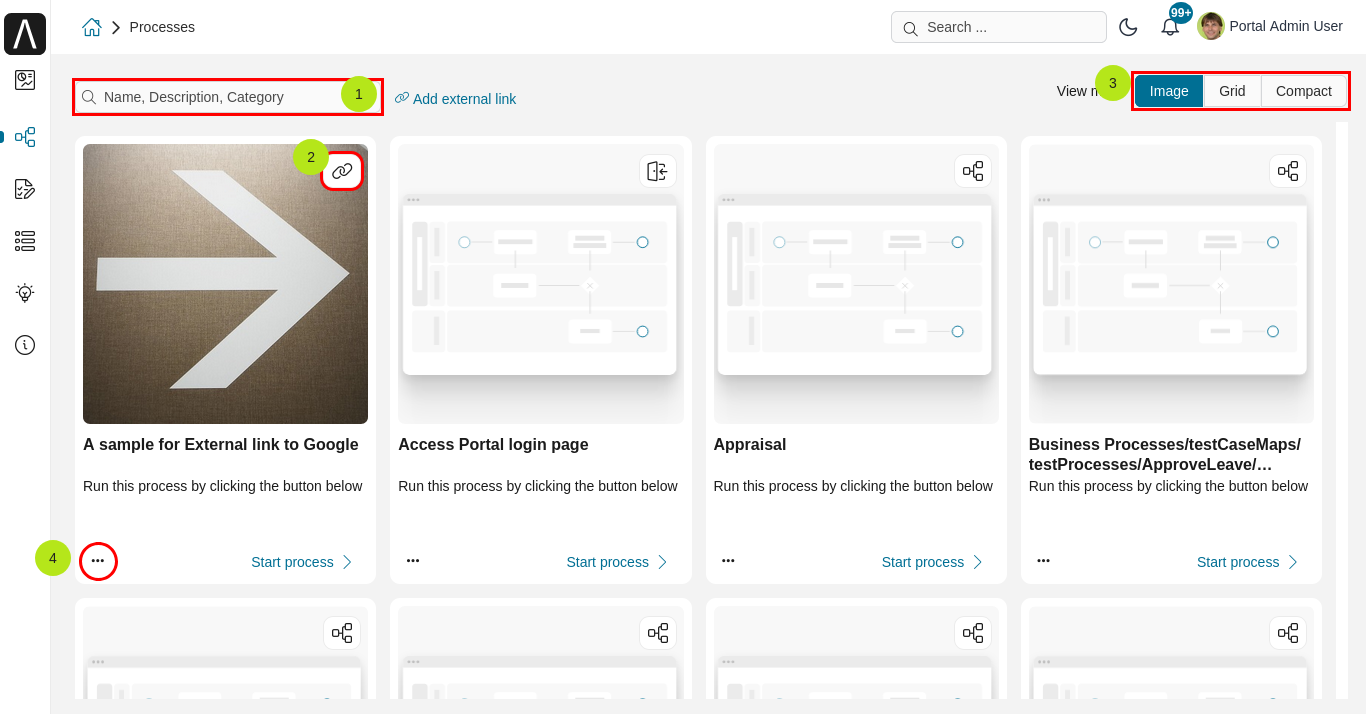Open notifications bell icon
The width and height of the screenshot is (1366, 714).
1170,27
